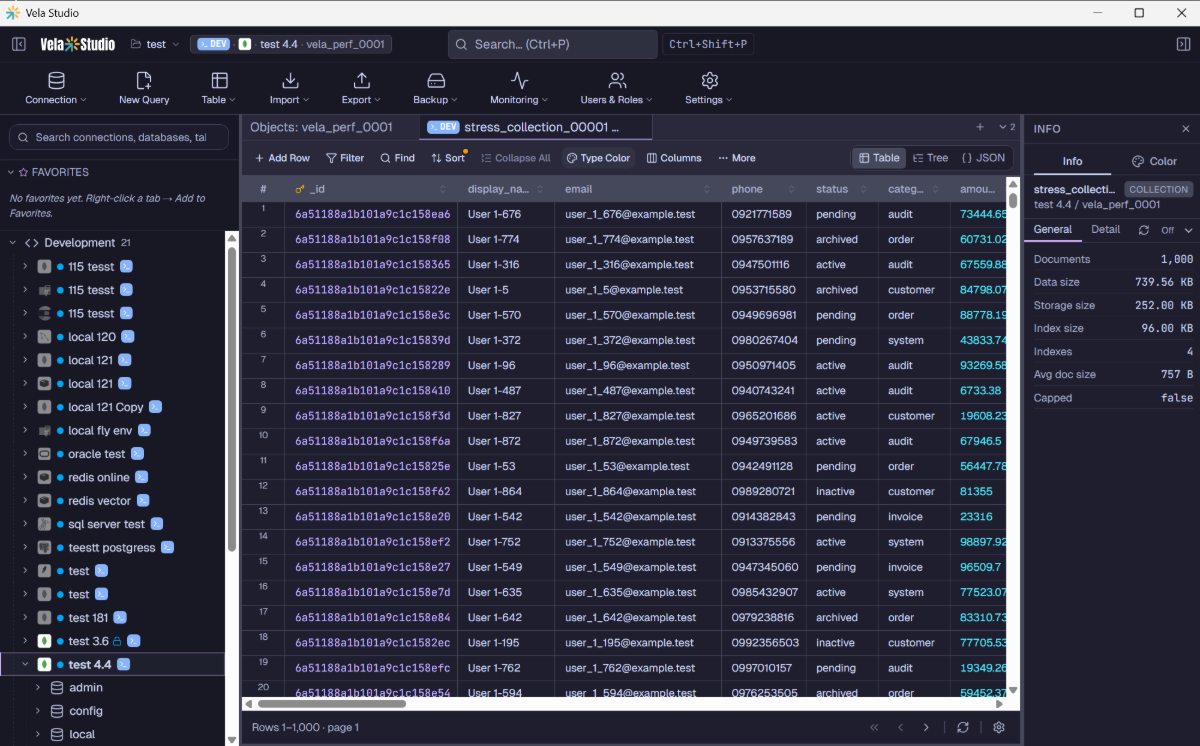Click the Find tool
This screenshot has height=746, width=1200.
(397, 158)
